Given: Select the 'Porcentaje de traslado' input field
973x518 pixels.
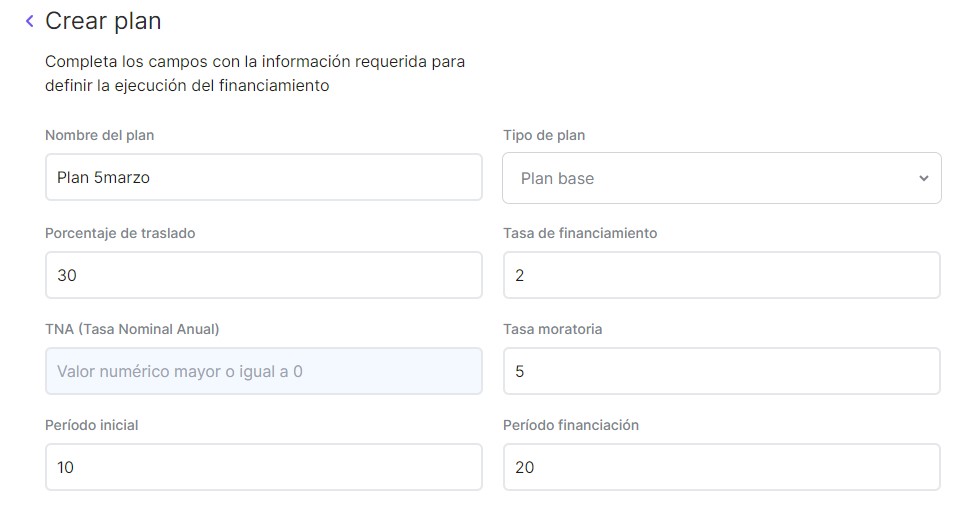Looking at the screenshot, I should pyautogui.click(x=263, y=275).
